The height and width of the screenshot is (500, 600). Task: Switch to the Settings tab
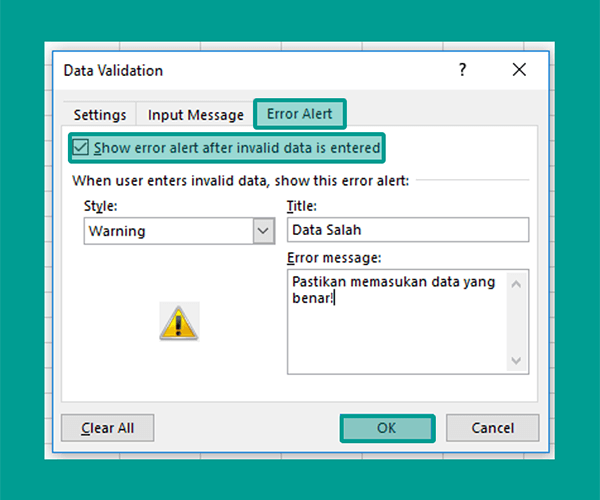[100, 115]
